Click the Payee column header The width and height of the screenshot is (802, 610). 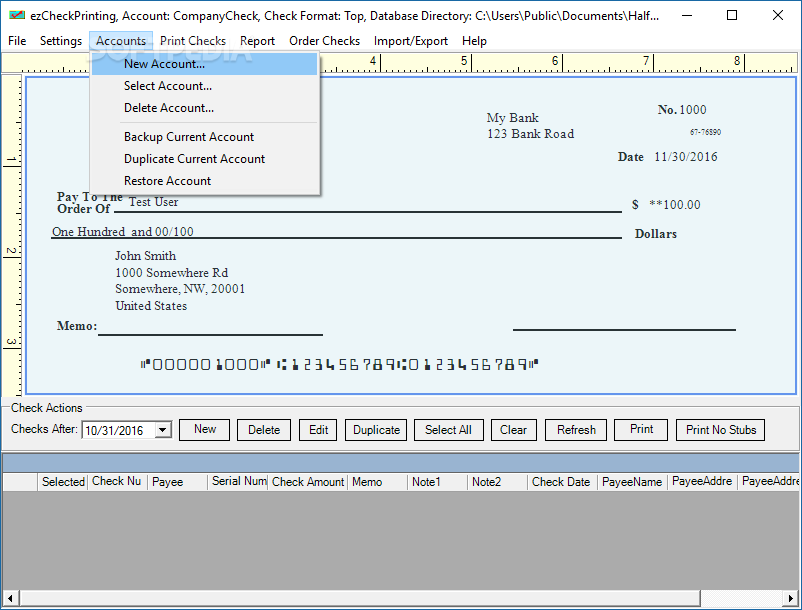pyautogui.click(x=177, y=482)
